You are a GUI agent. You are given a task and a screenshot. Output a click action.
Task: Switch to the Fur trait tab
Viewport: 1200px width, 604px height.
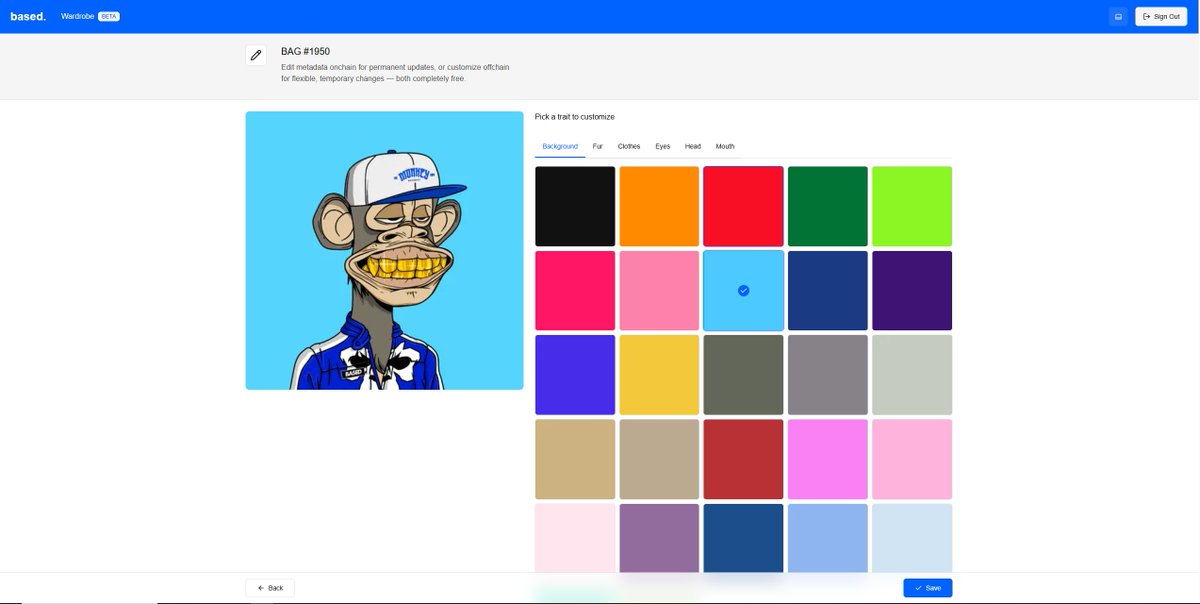(597, 146)
